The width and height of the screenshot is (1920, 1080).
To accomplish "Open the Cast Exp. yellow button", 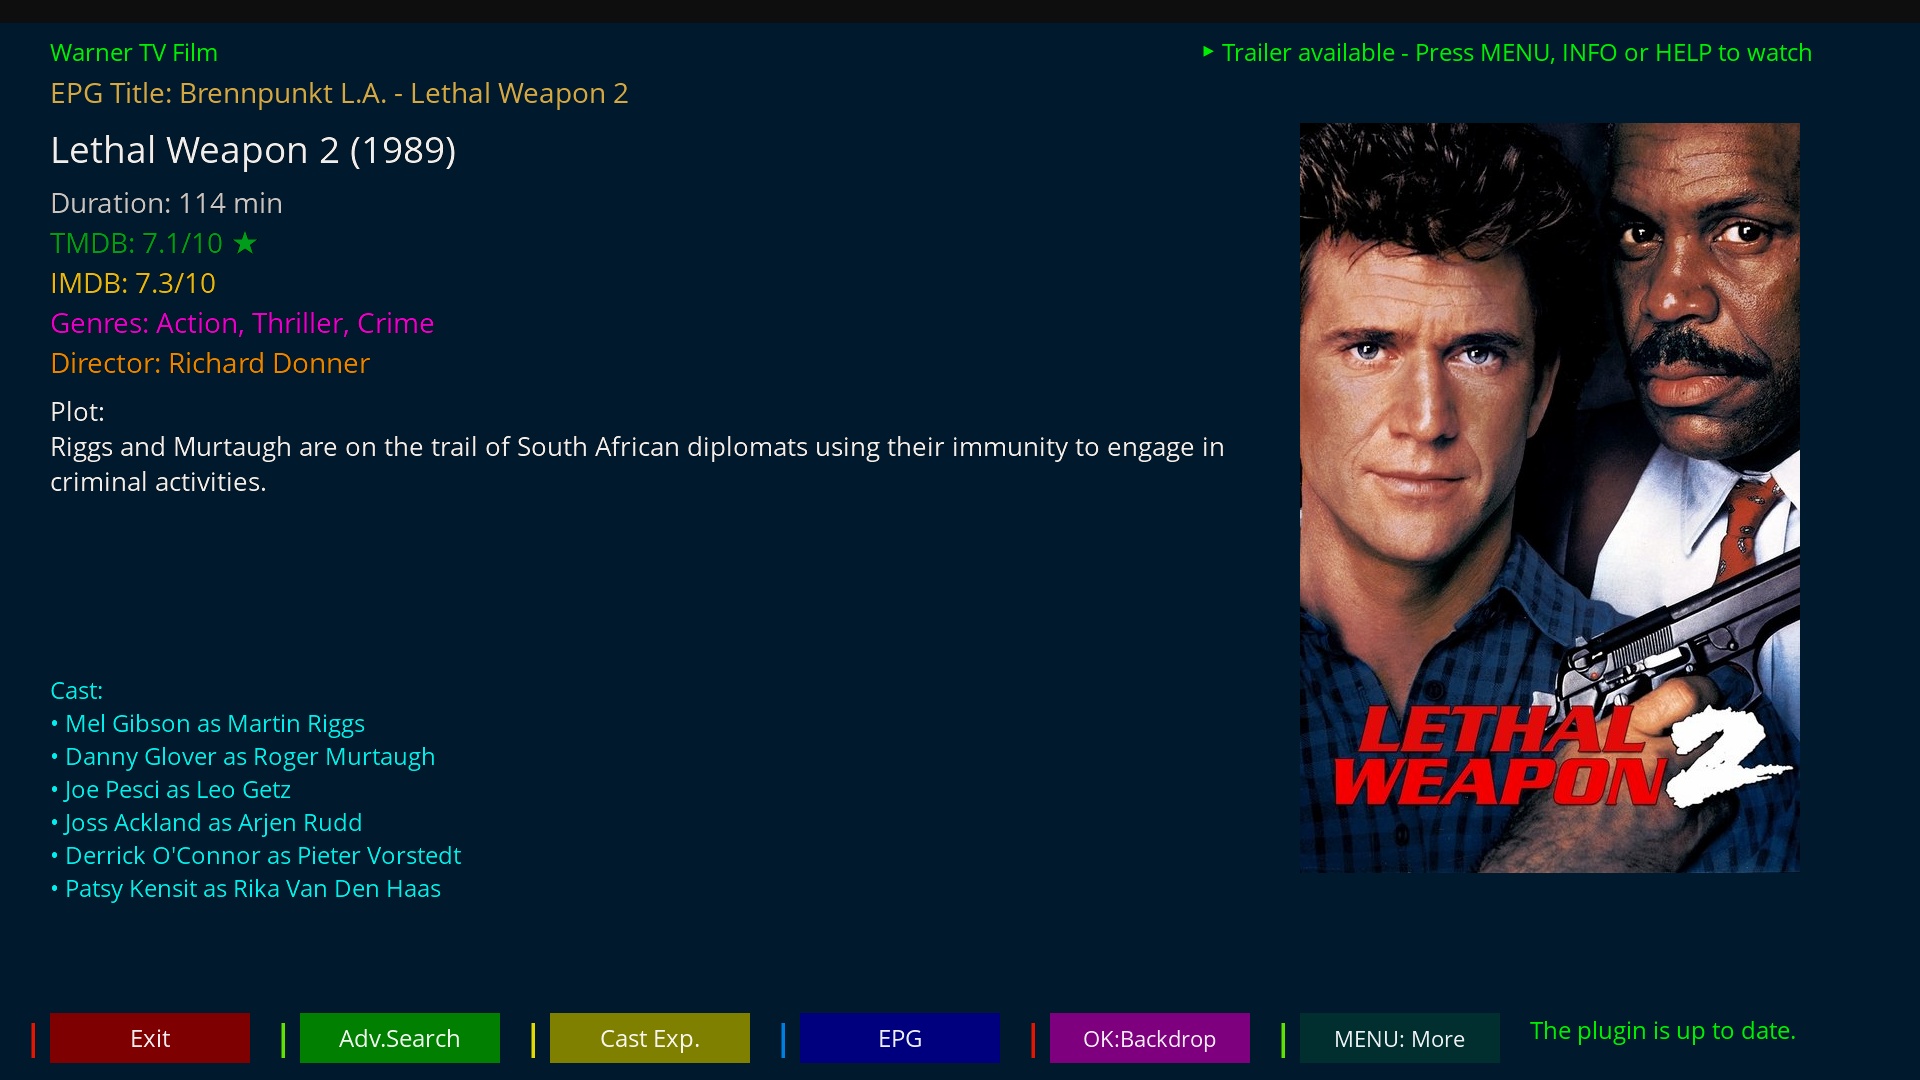I will (650, 1038).
